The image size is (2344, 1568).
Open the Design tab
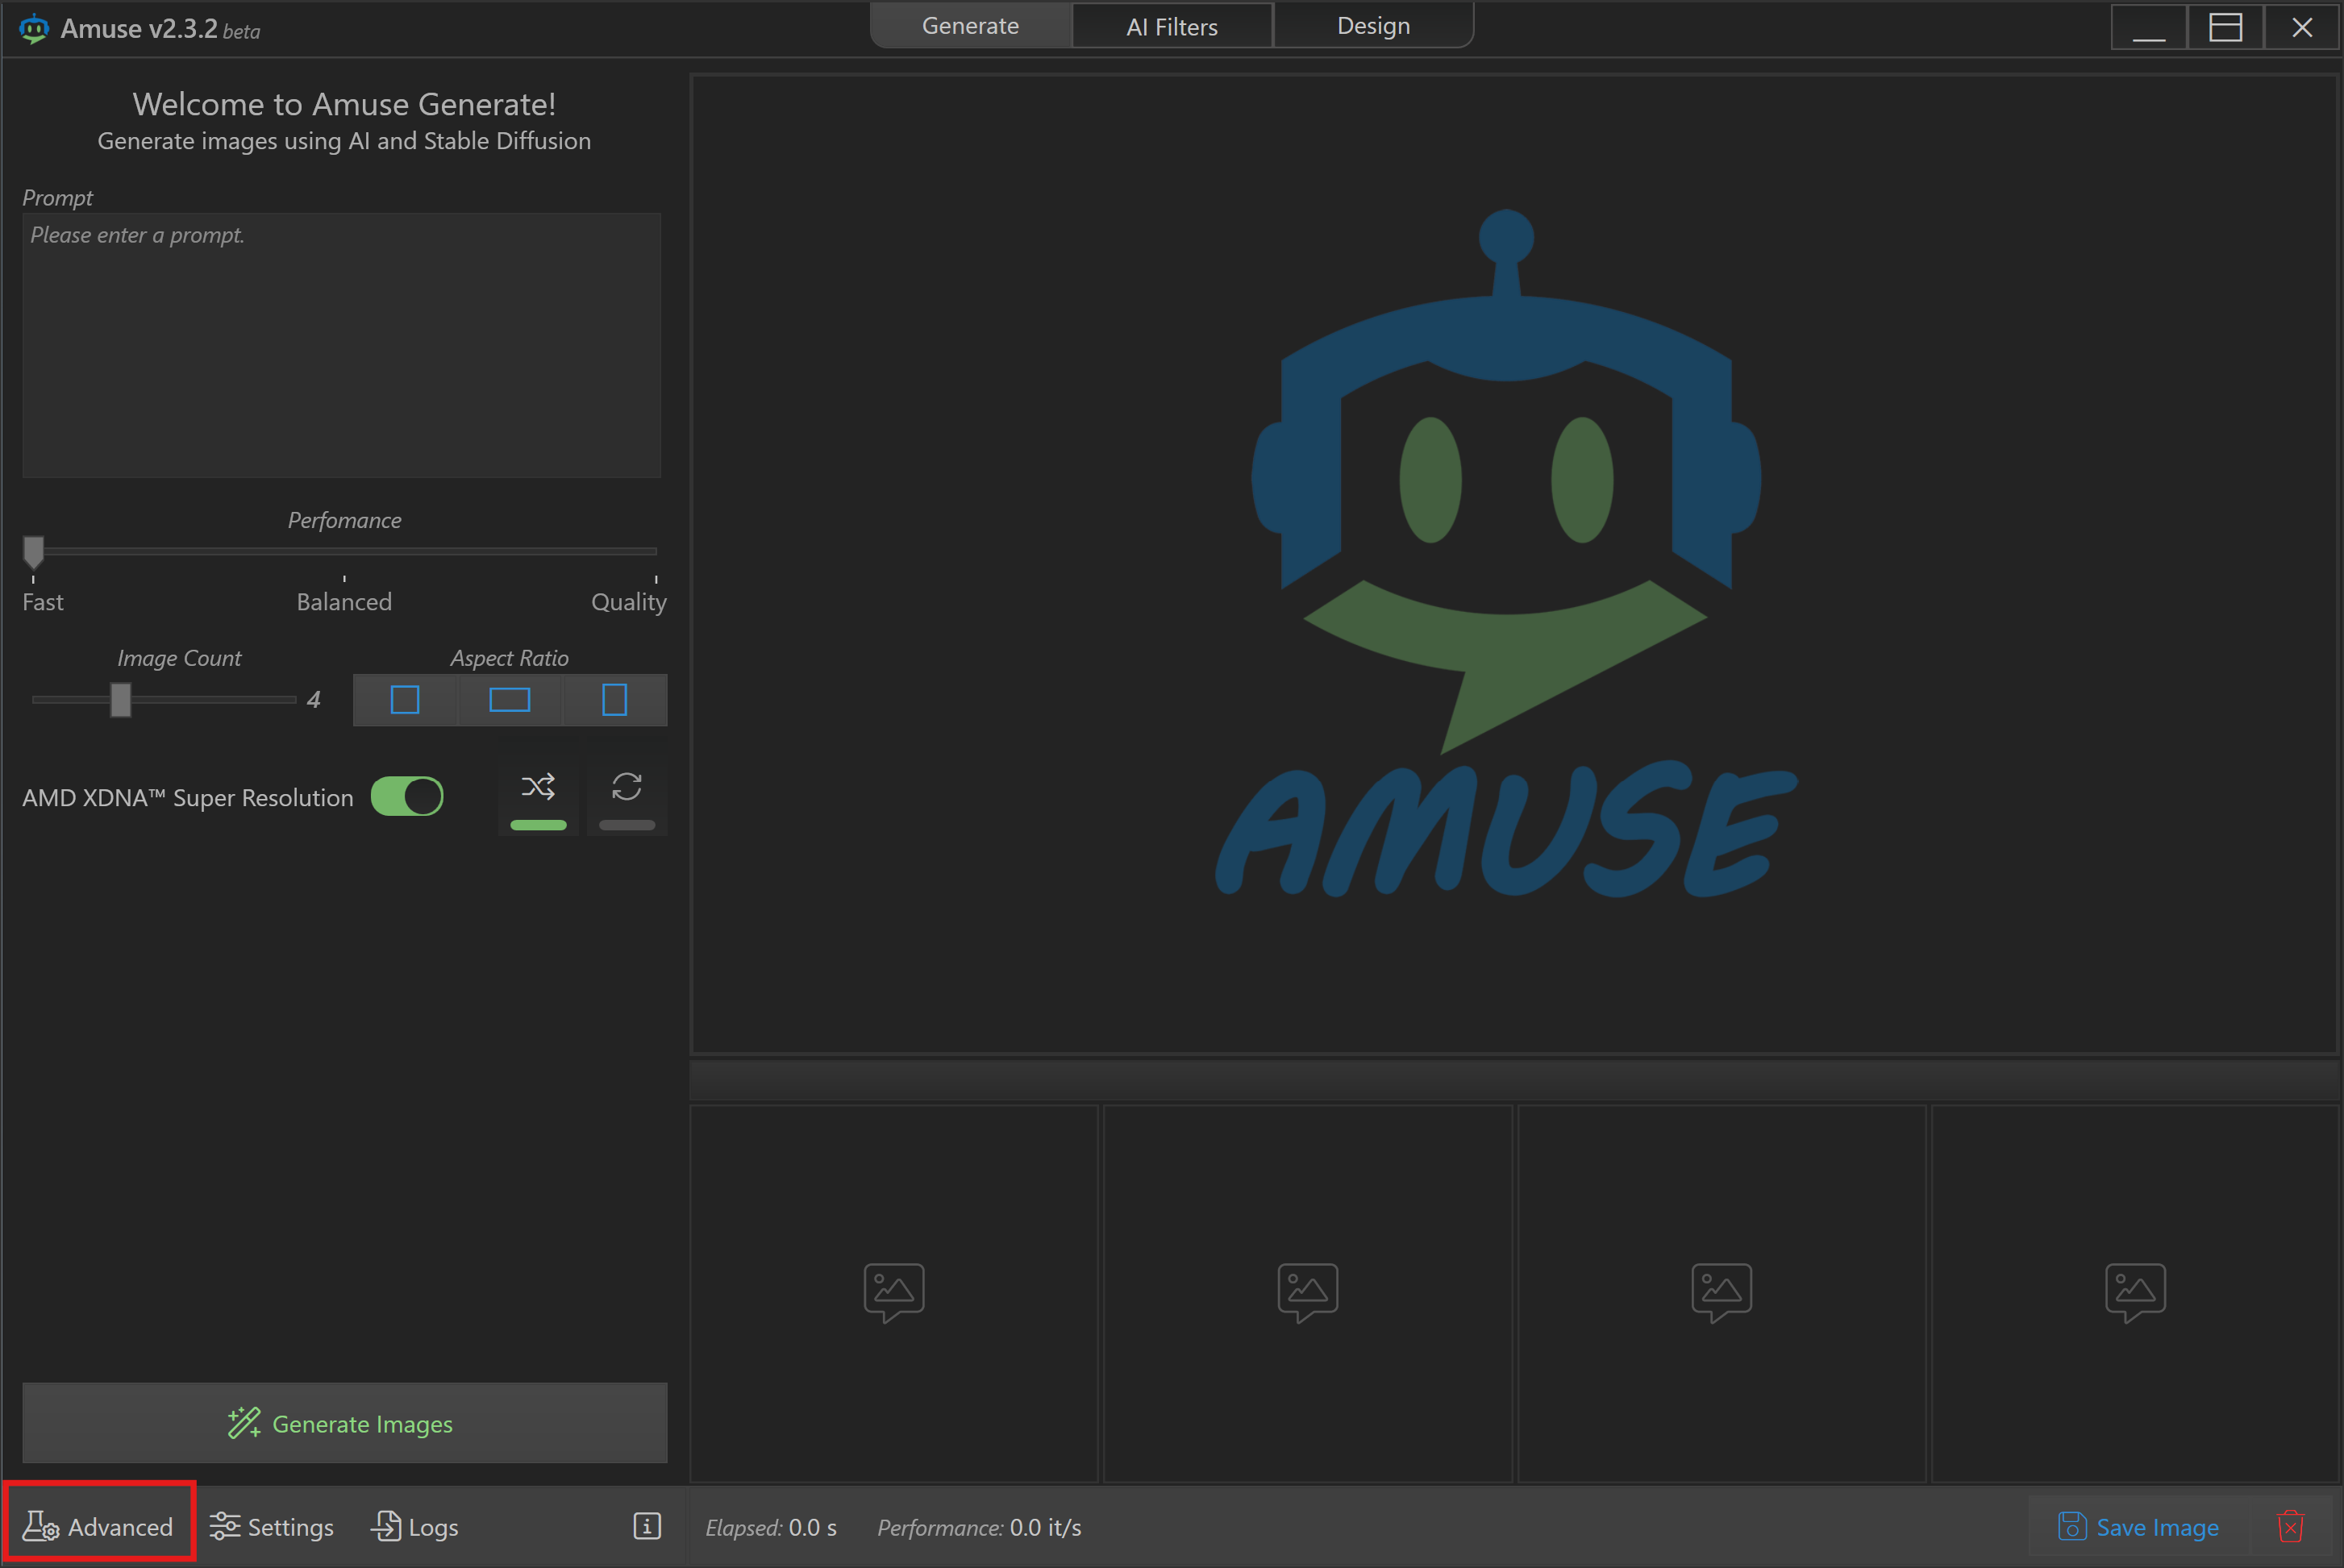[1373, 25]
